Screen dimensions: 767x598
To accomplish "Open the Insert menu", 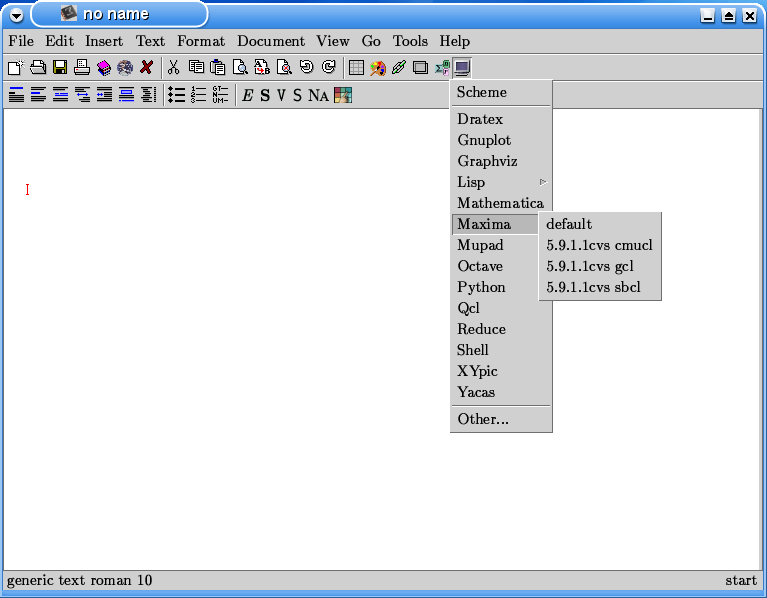I will point(104,41).
